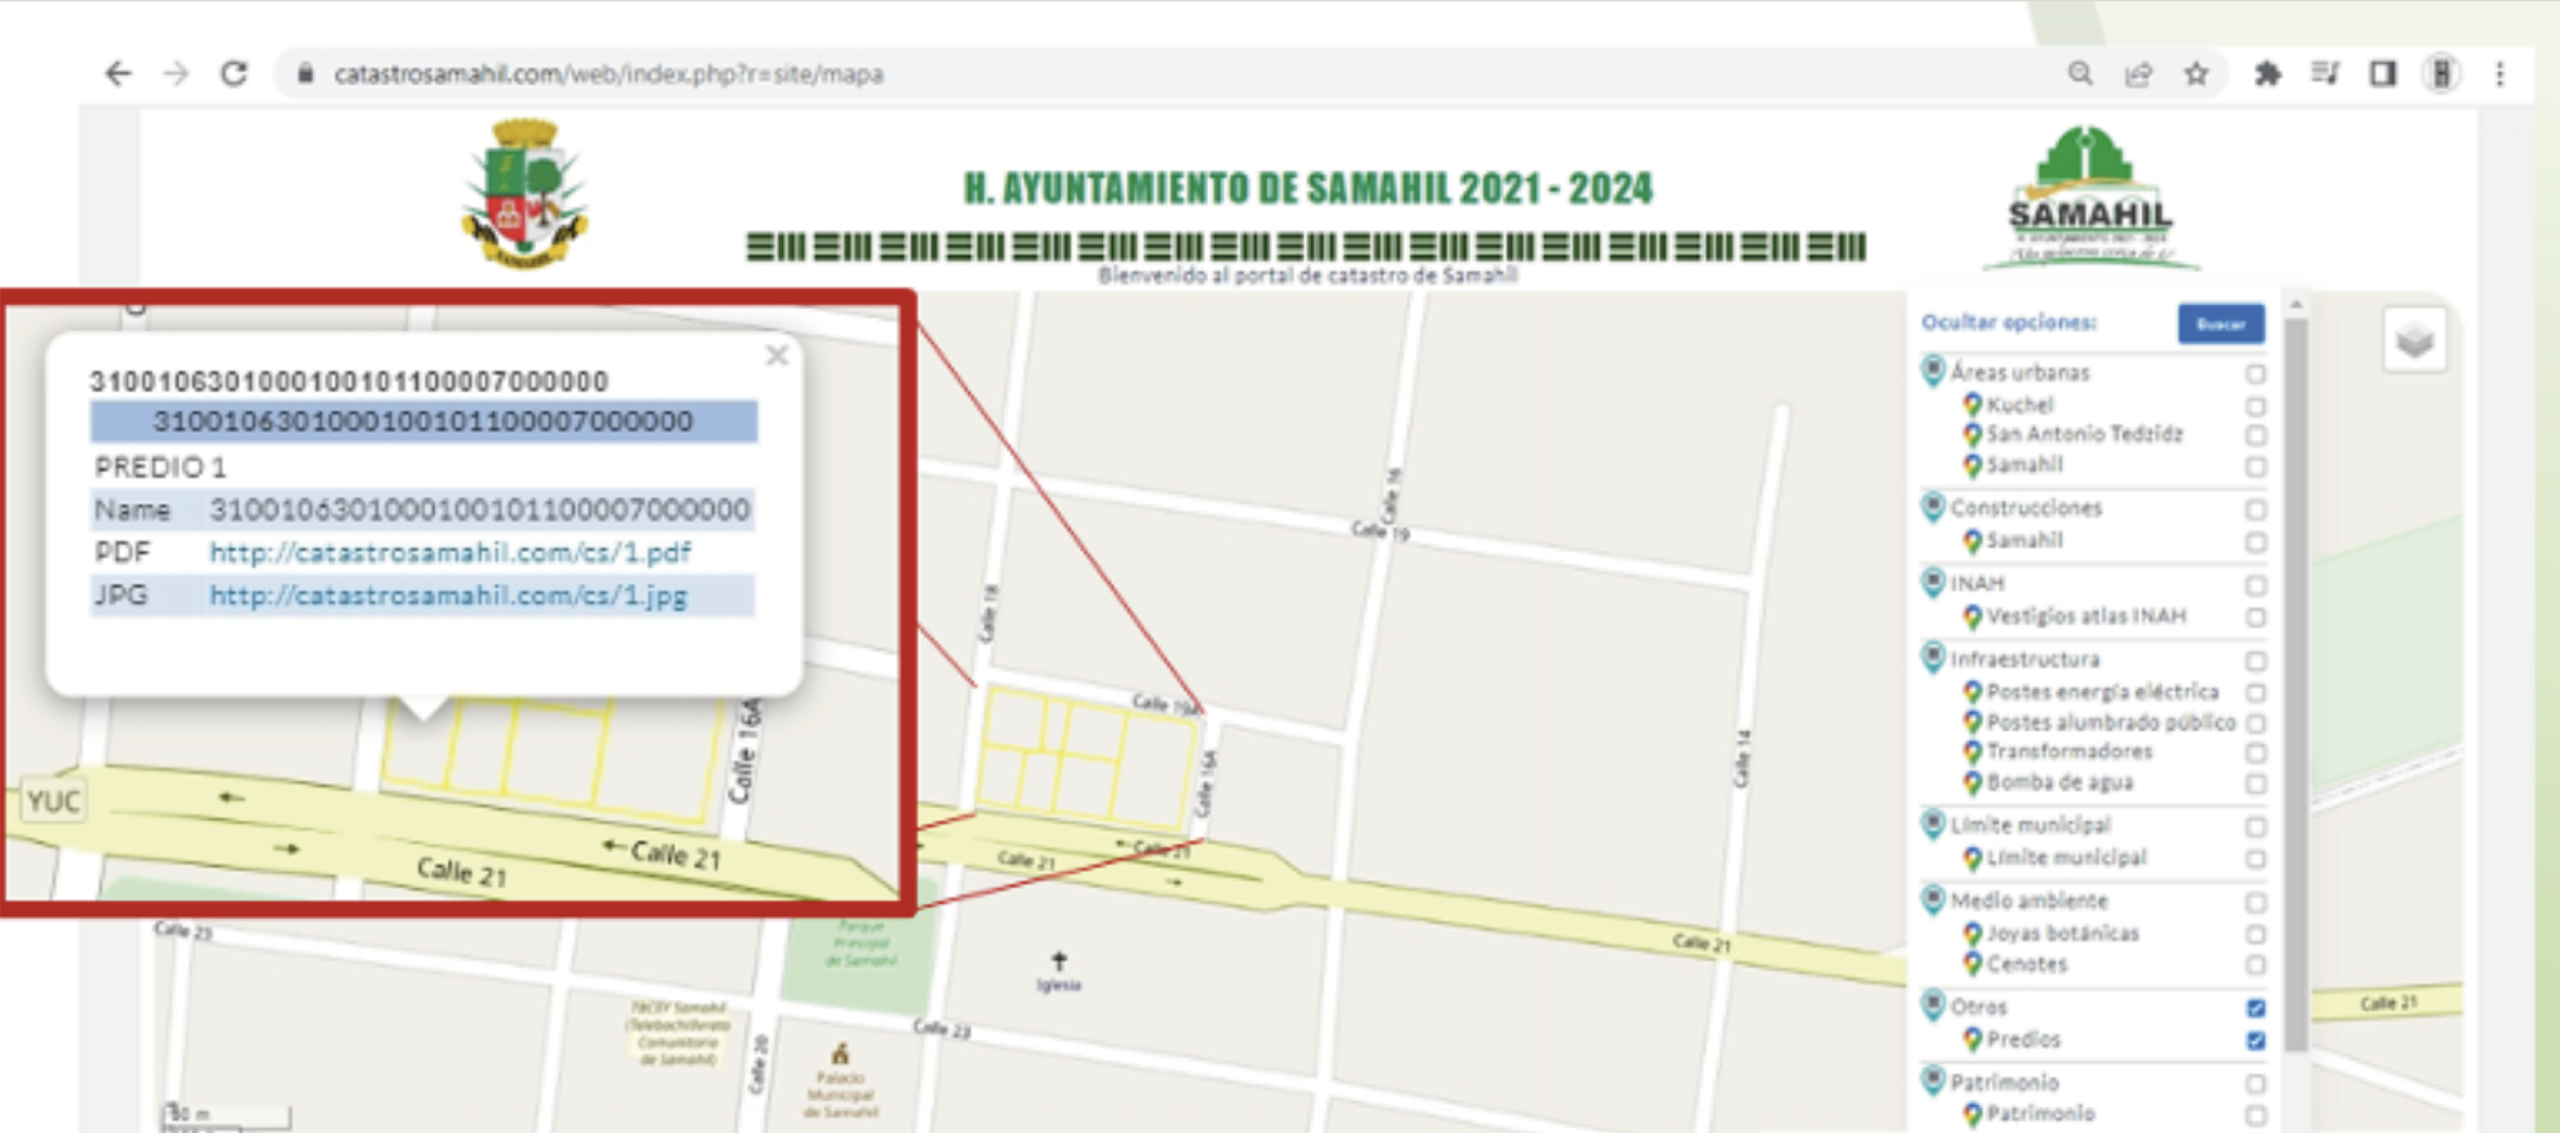
Task: Click Ocultar opciones to hide panel
Action: coord(2008,322)
